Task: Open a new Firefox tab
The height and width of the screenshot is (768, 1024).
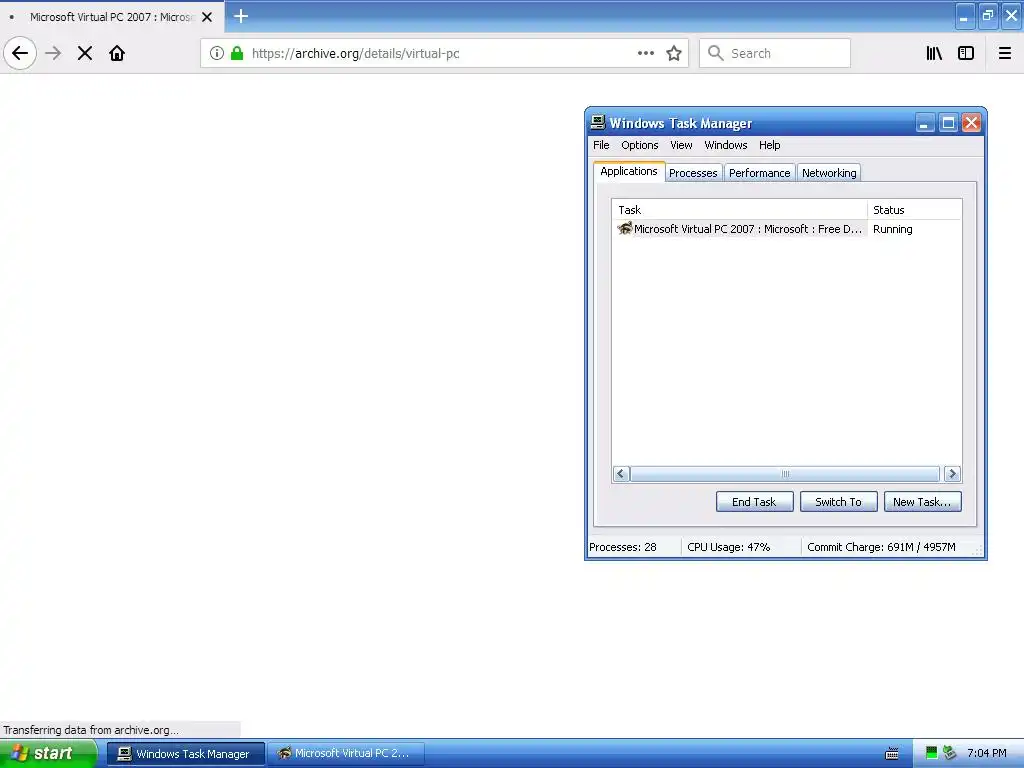Action: point(241,16)
